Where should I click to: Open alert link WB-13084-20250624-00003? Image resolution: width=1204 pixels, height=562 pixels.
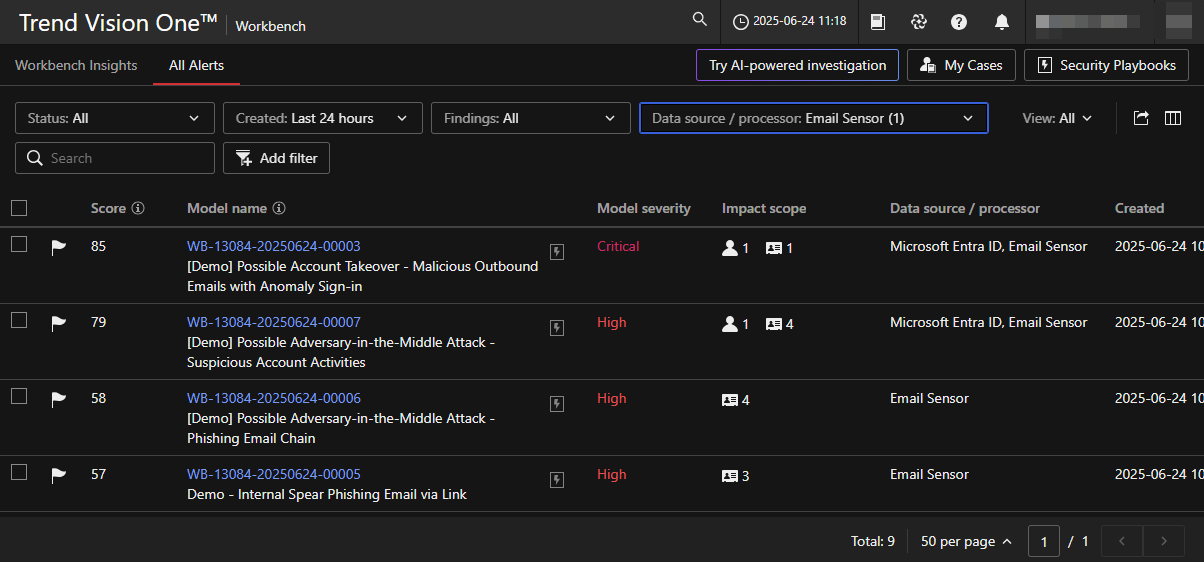pyautogui.click(x=273, y=246)
